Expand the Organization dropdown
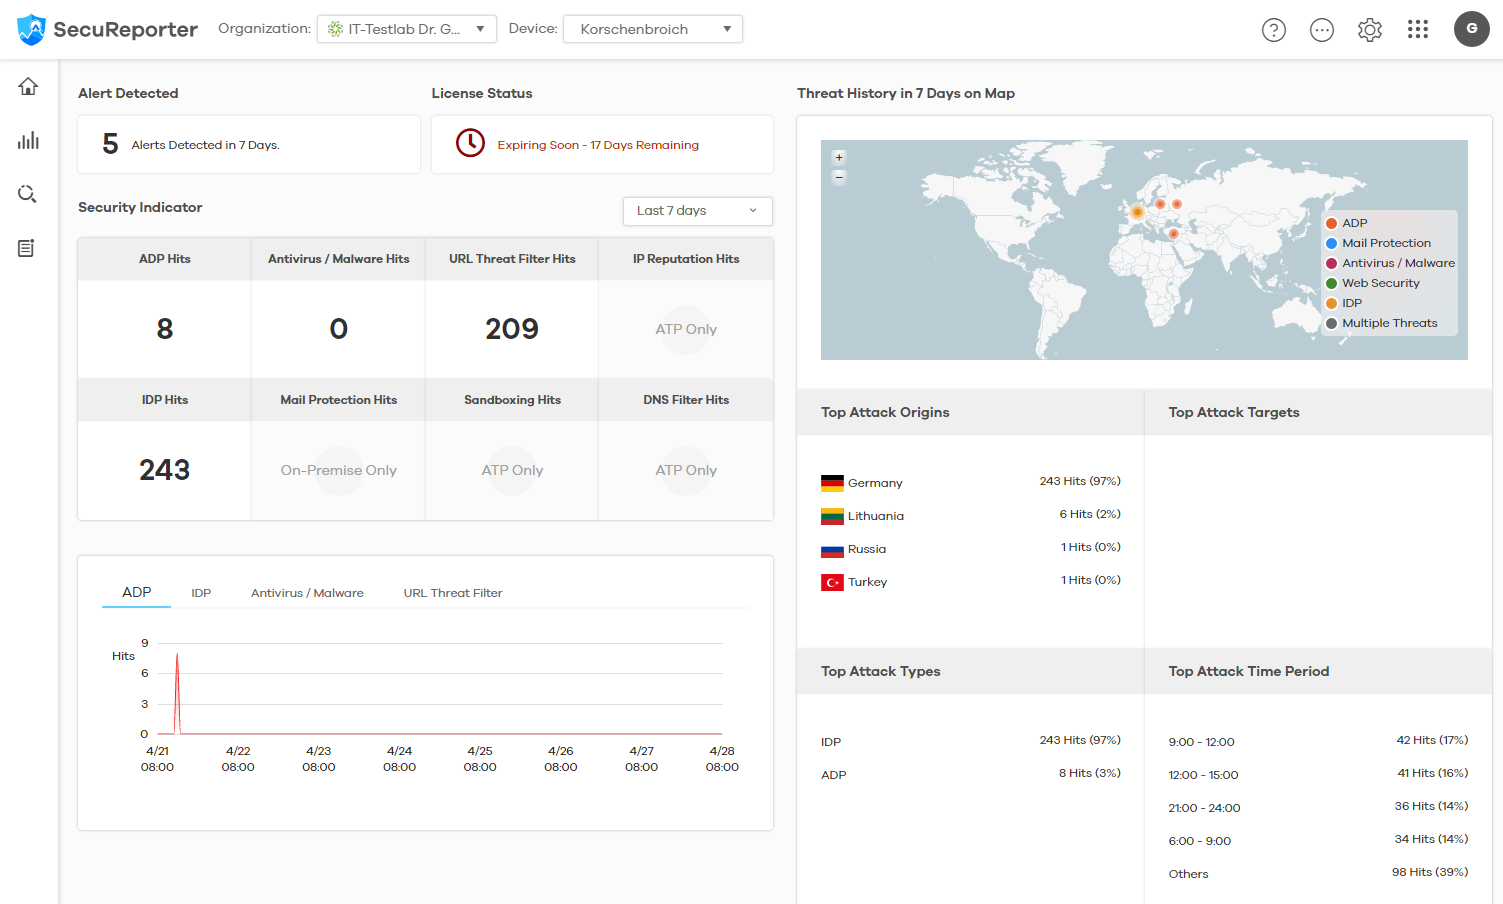 (406, 29)
